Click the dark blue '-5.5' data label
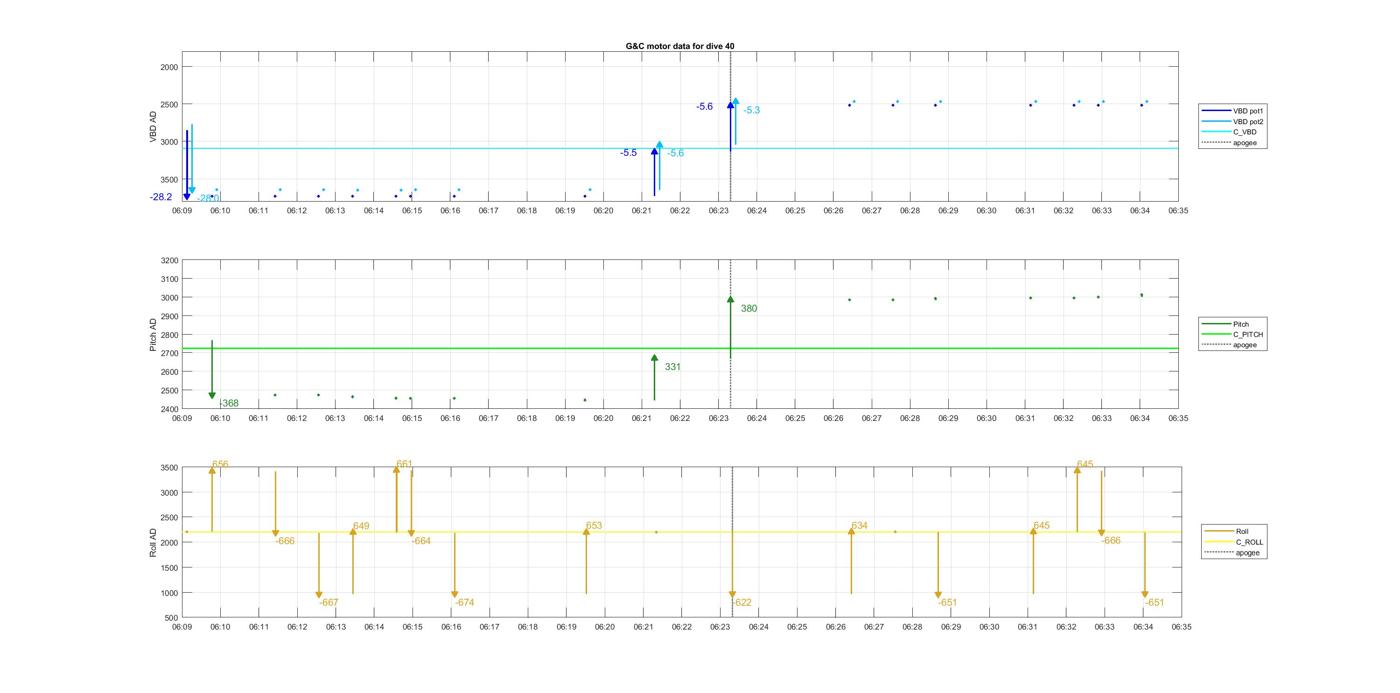Screen dimensions: 1400x693 coord(628,153)
